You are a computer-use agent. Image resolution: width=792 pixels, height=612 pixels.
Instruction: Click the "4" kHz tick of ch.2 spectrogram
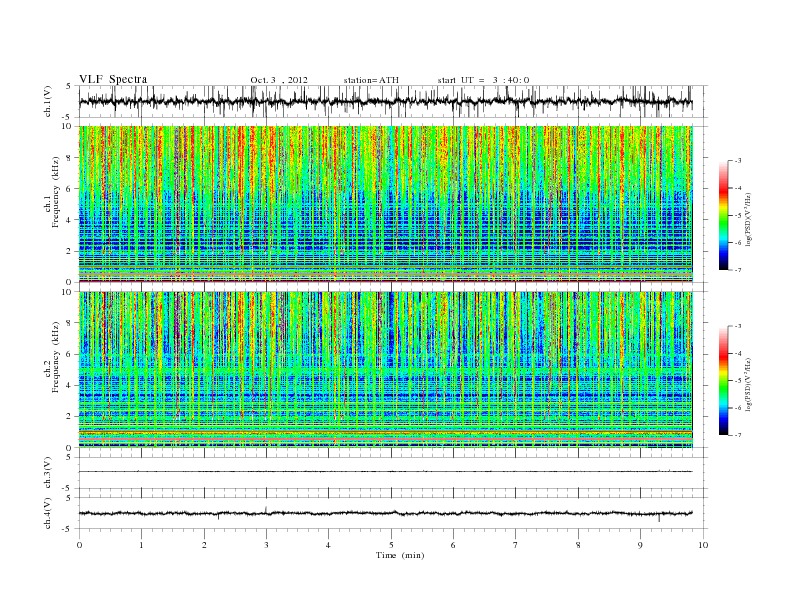coord(70,386)
